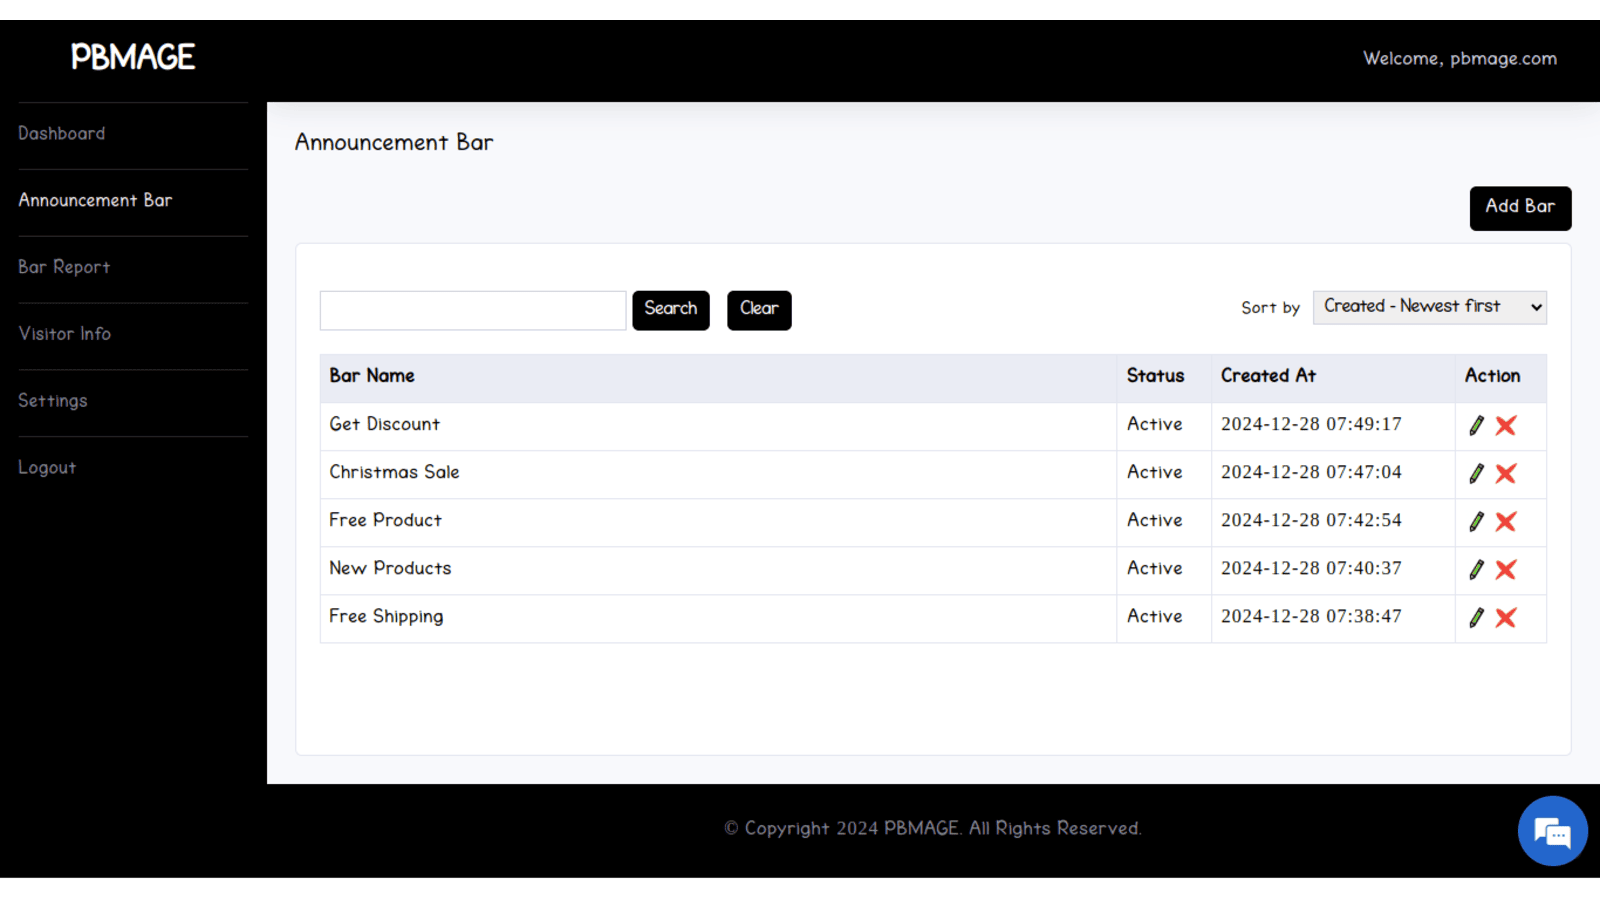Select the New Products bar name
1600x900 pixels.
(x=390, y=568)
